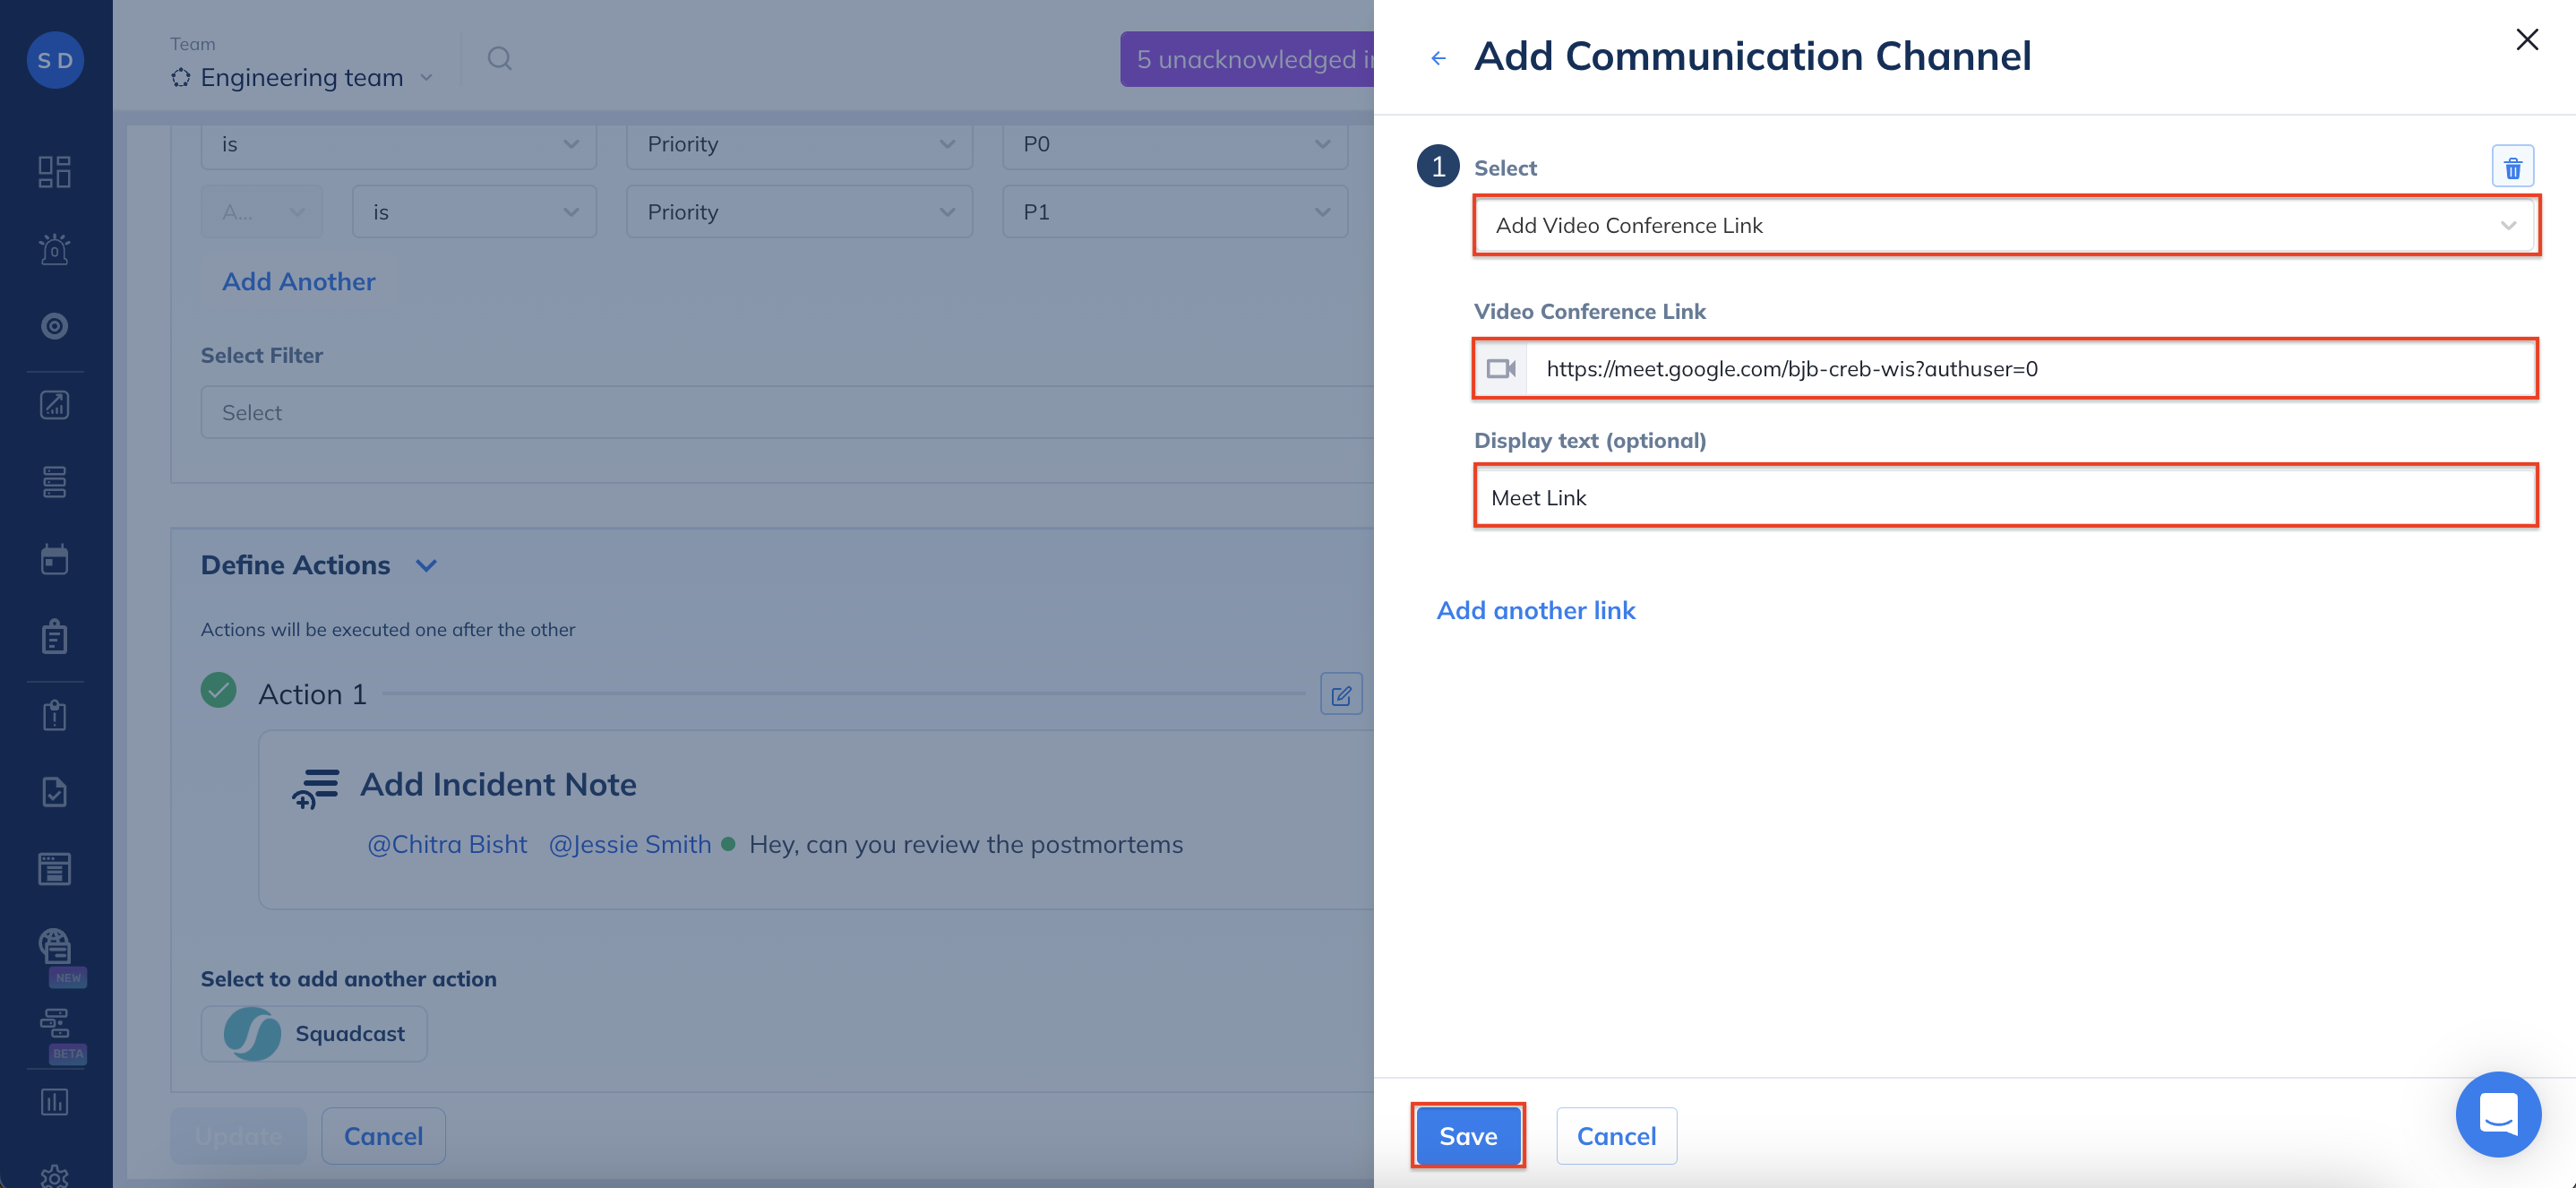Click Cancel in the channel panel

(x=1615, y=1136)
